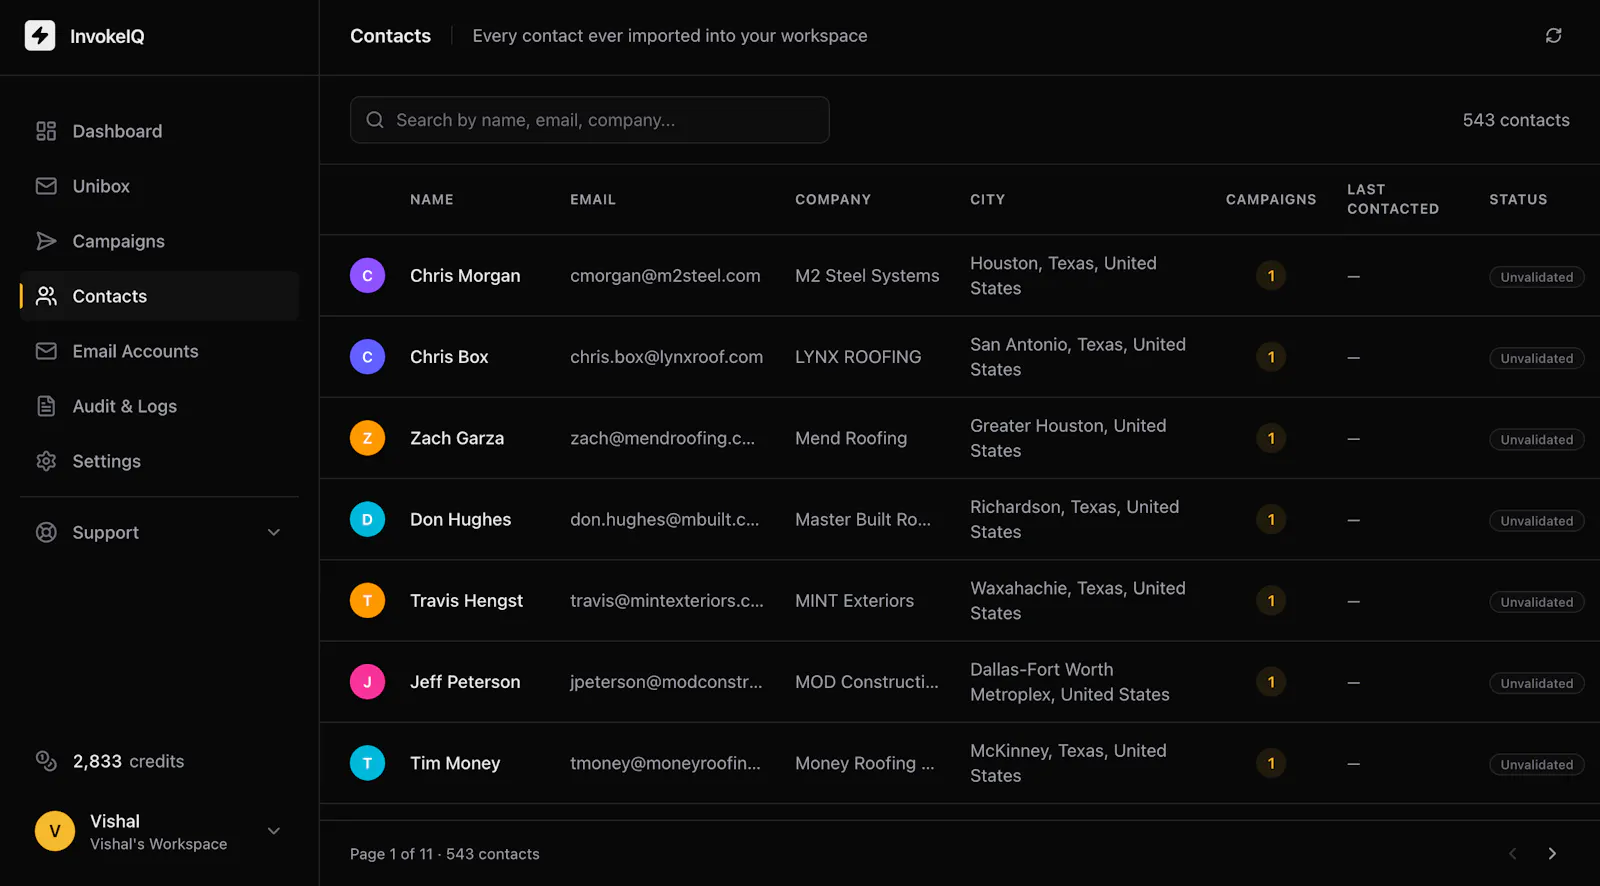
Task: Click the Dashboard grid icon
Action: (46, 131)
